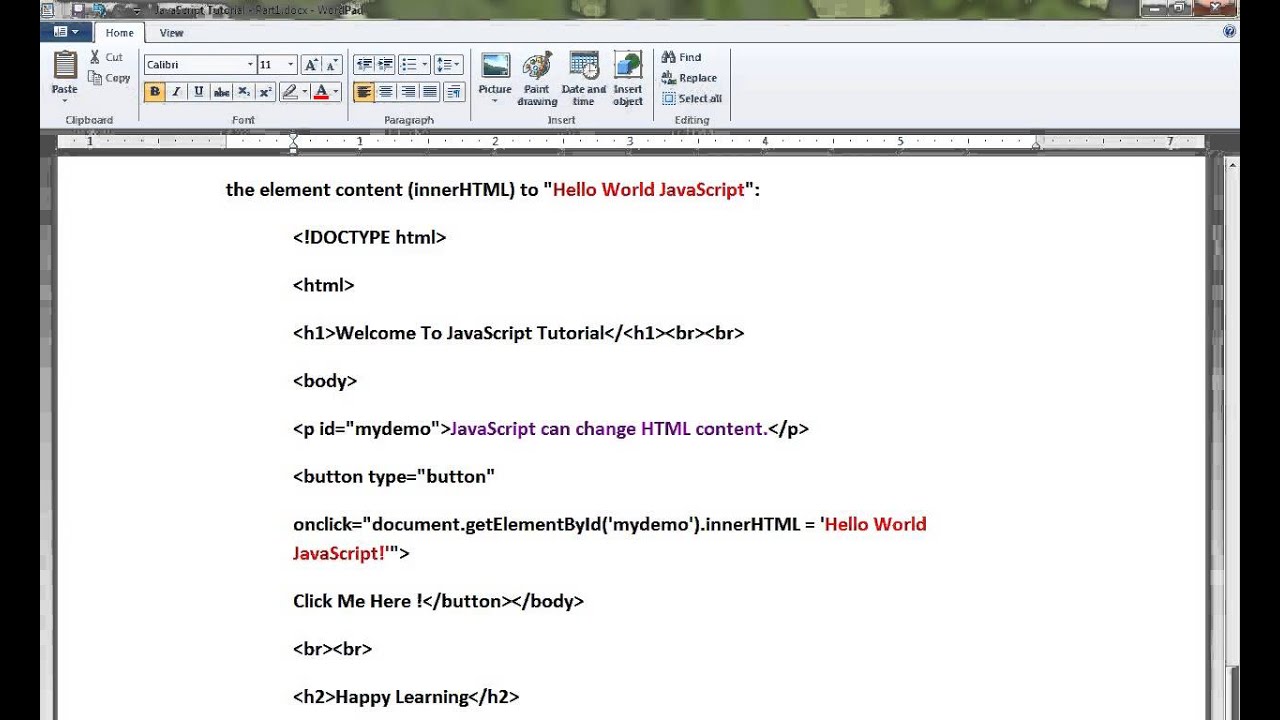The width and height of the screenshot is (1280, 720).
Task: Click the "<br><br>" line
Action: point(332,649)
